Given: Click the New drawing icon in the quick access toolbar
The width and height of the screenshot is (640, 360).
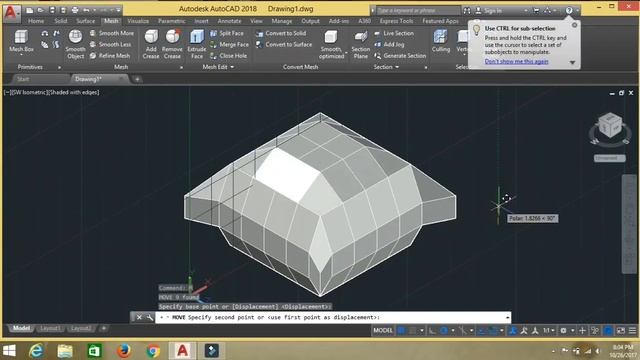Looking at the screenshot, I should [x=29, y=10].
